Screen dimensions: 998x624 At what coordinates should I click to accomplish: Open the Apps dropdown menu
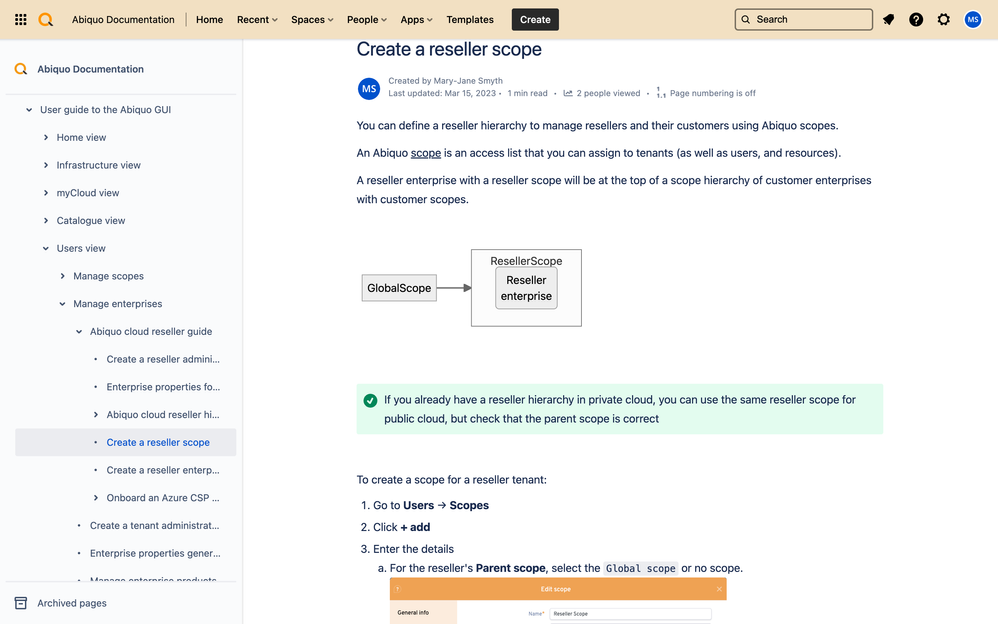(416, 20)
